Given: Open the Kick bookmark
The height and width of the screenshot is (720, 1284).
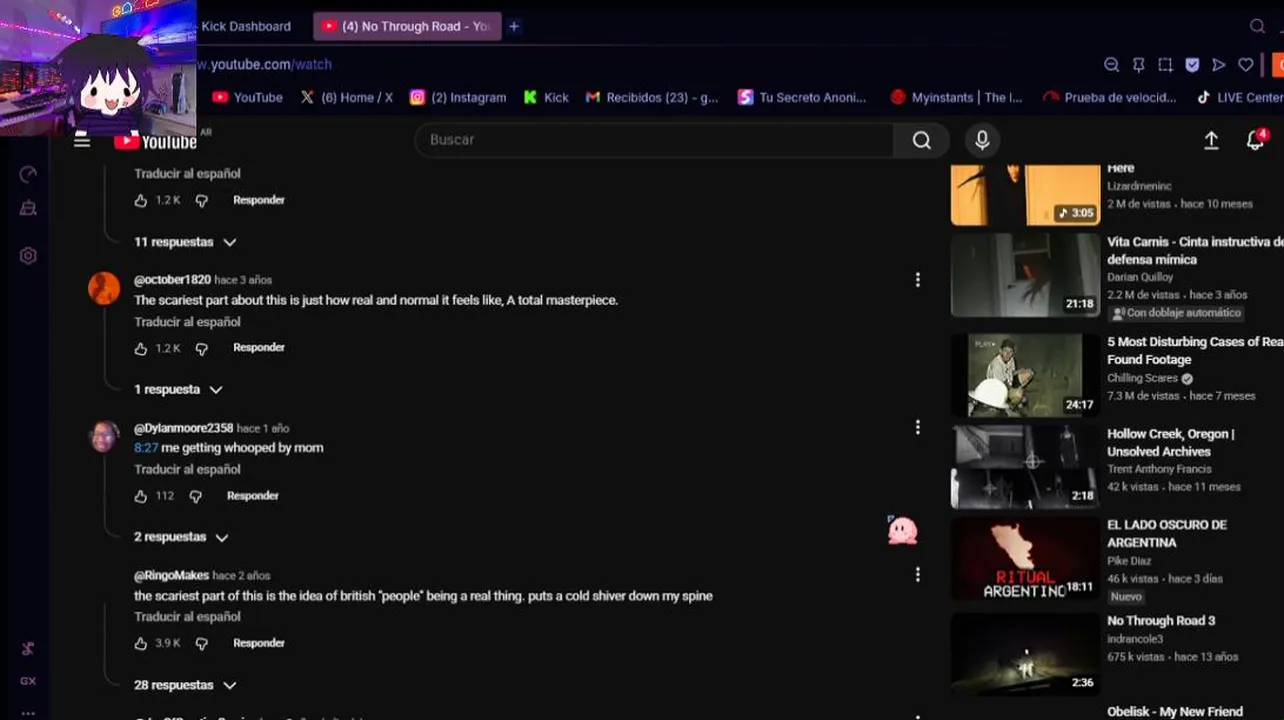Looking at the screenshot, I should [546, 97].
